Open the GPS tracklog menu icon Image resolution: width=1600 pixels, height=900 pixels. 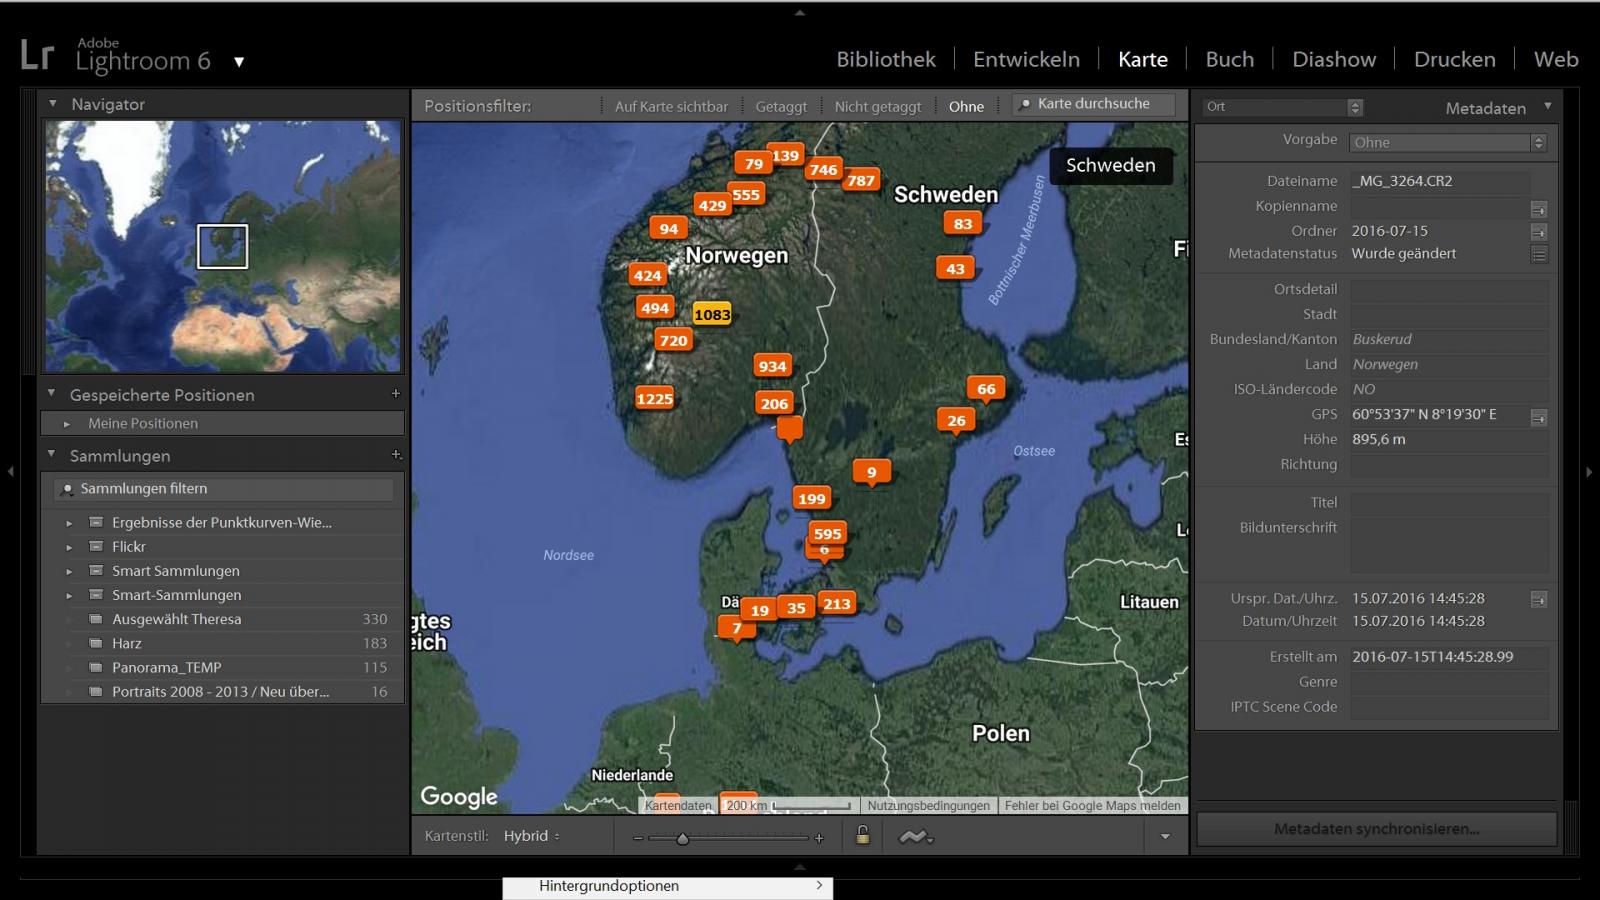[915, 837]
